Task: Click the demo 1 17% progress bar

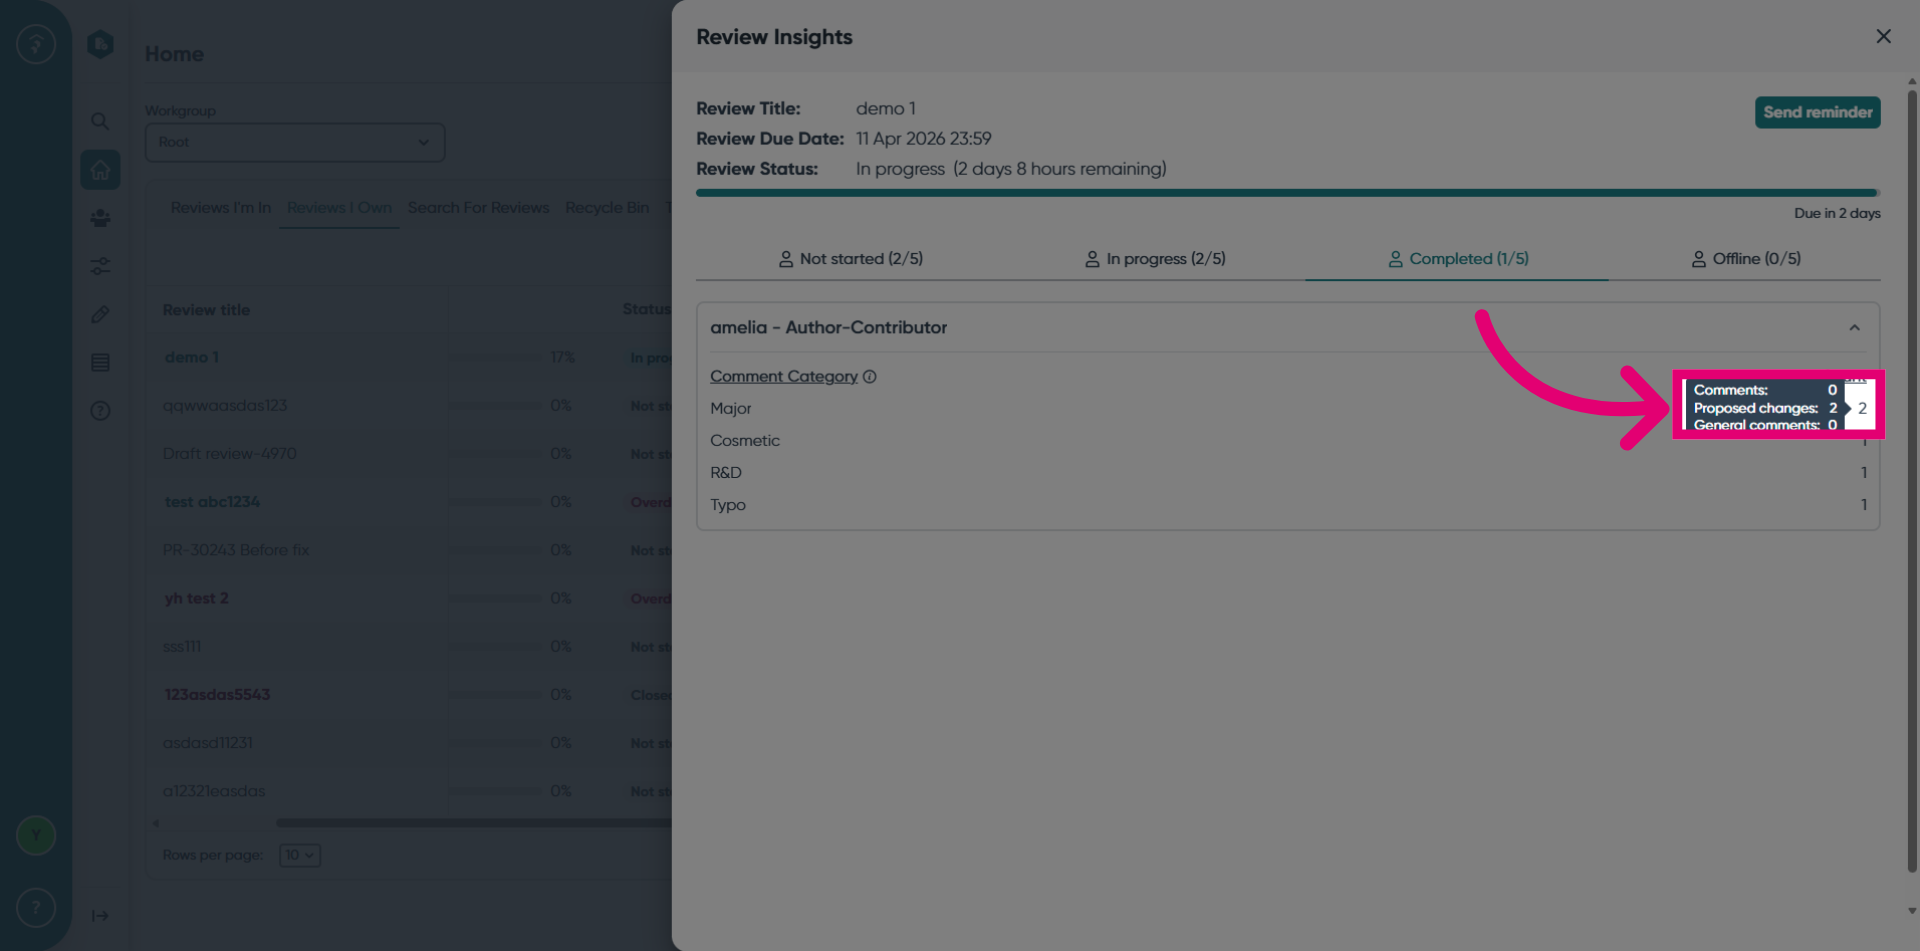Action: click(x=495, y=358)
